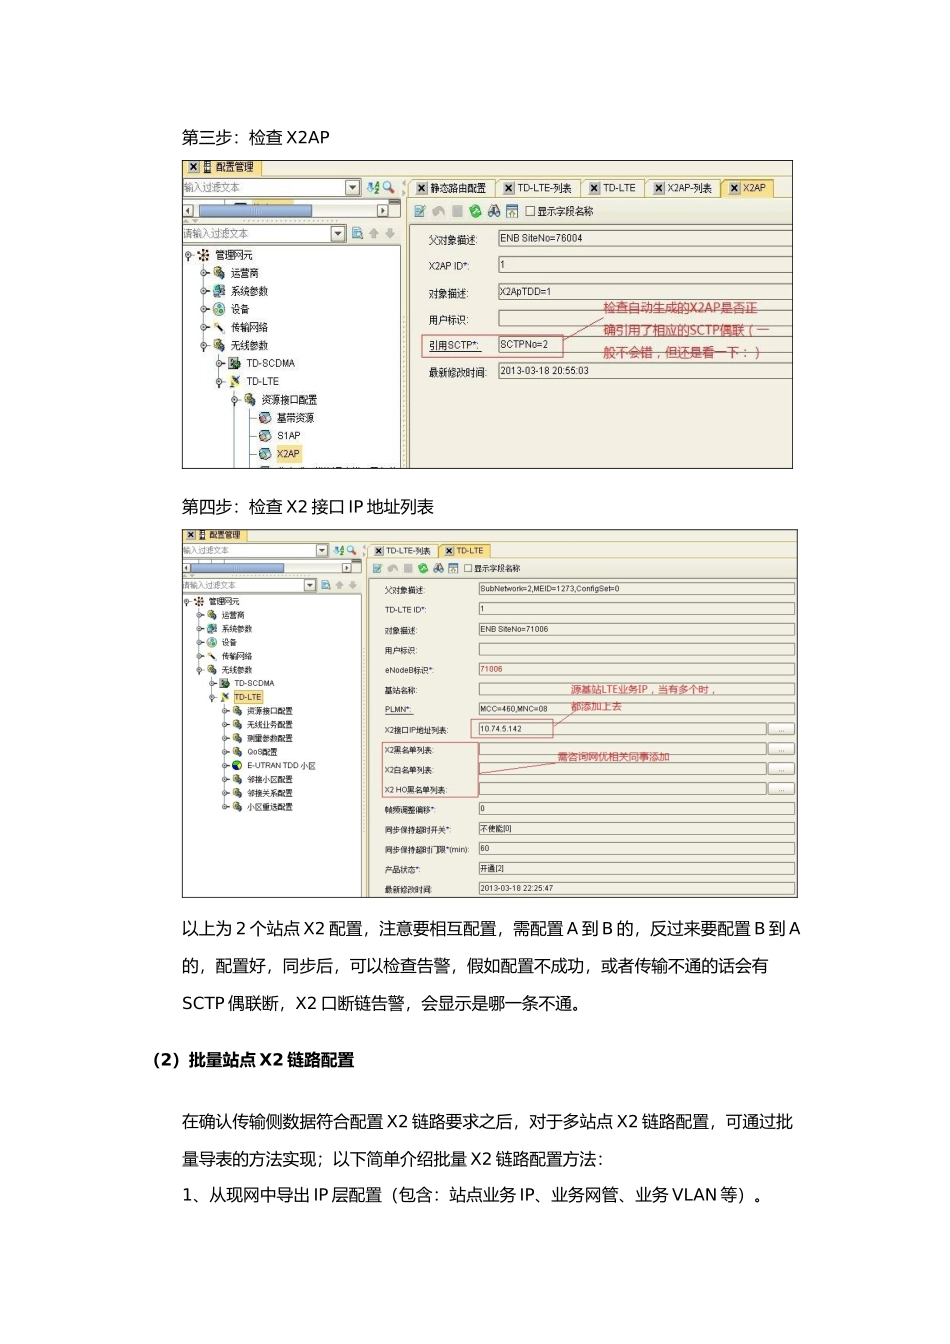Click the calendar-style icon in TD-LTE toolbar

pyautogui.click(x=453, y=569)
